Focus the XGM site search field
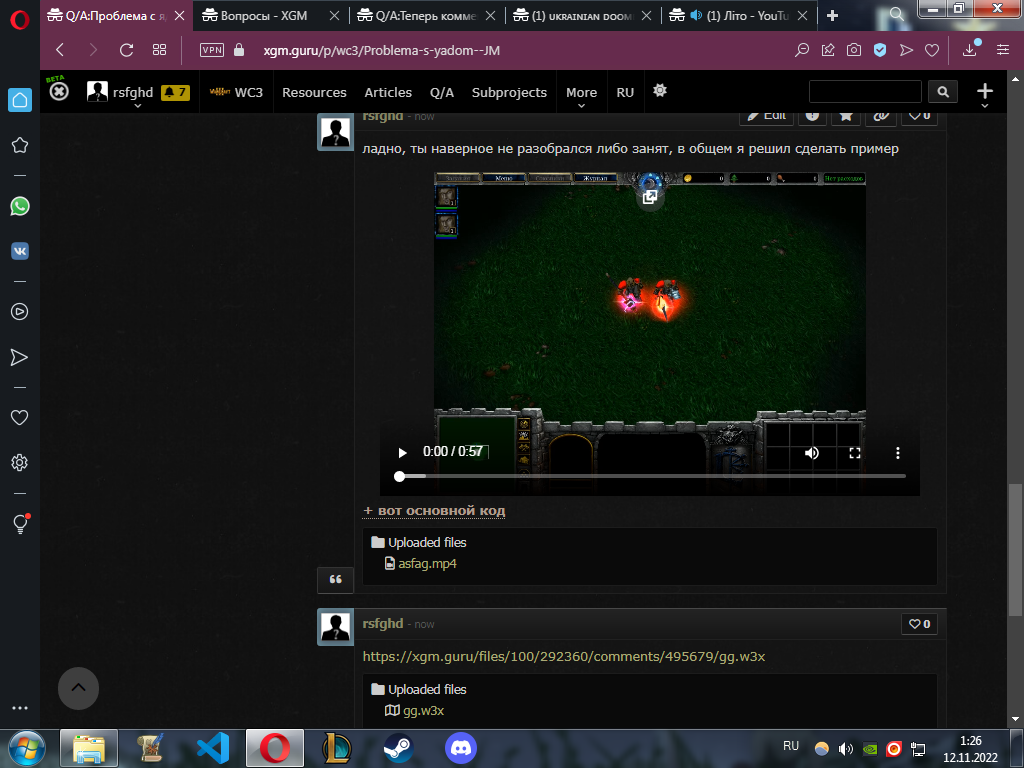 (x=865, y=91)
